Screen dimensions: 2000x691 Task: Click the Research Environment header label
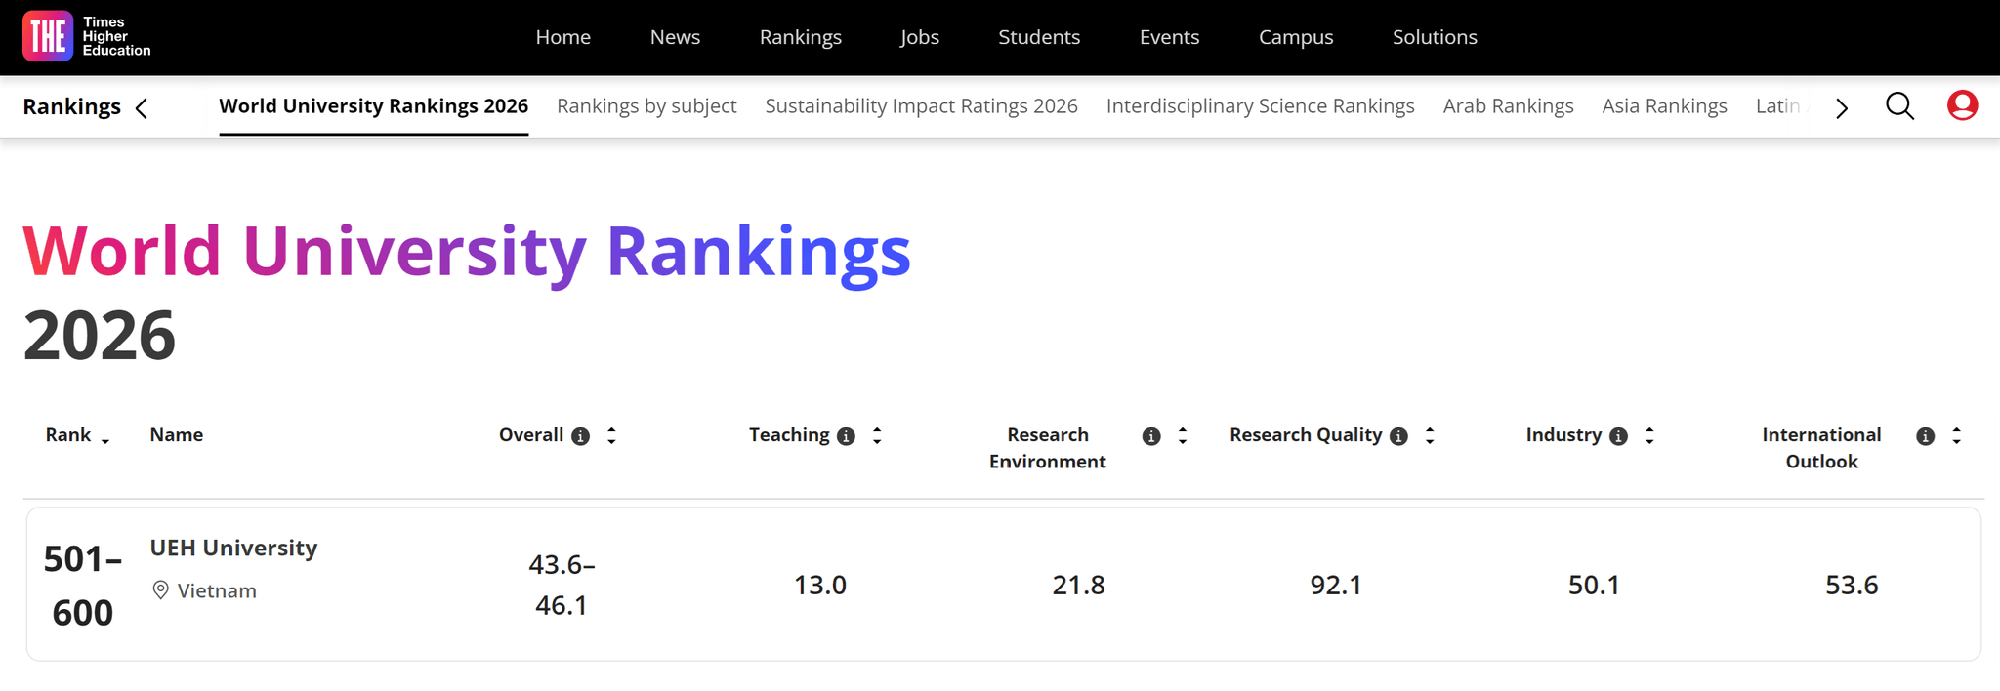(x=1048, y=447)
